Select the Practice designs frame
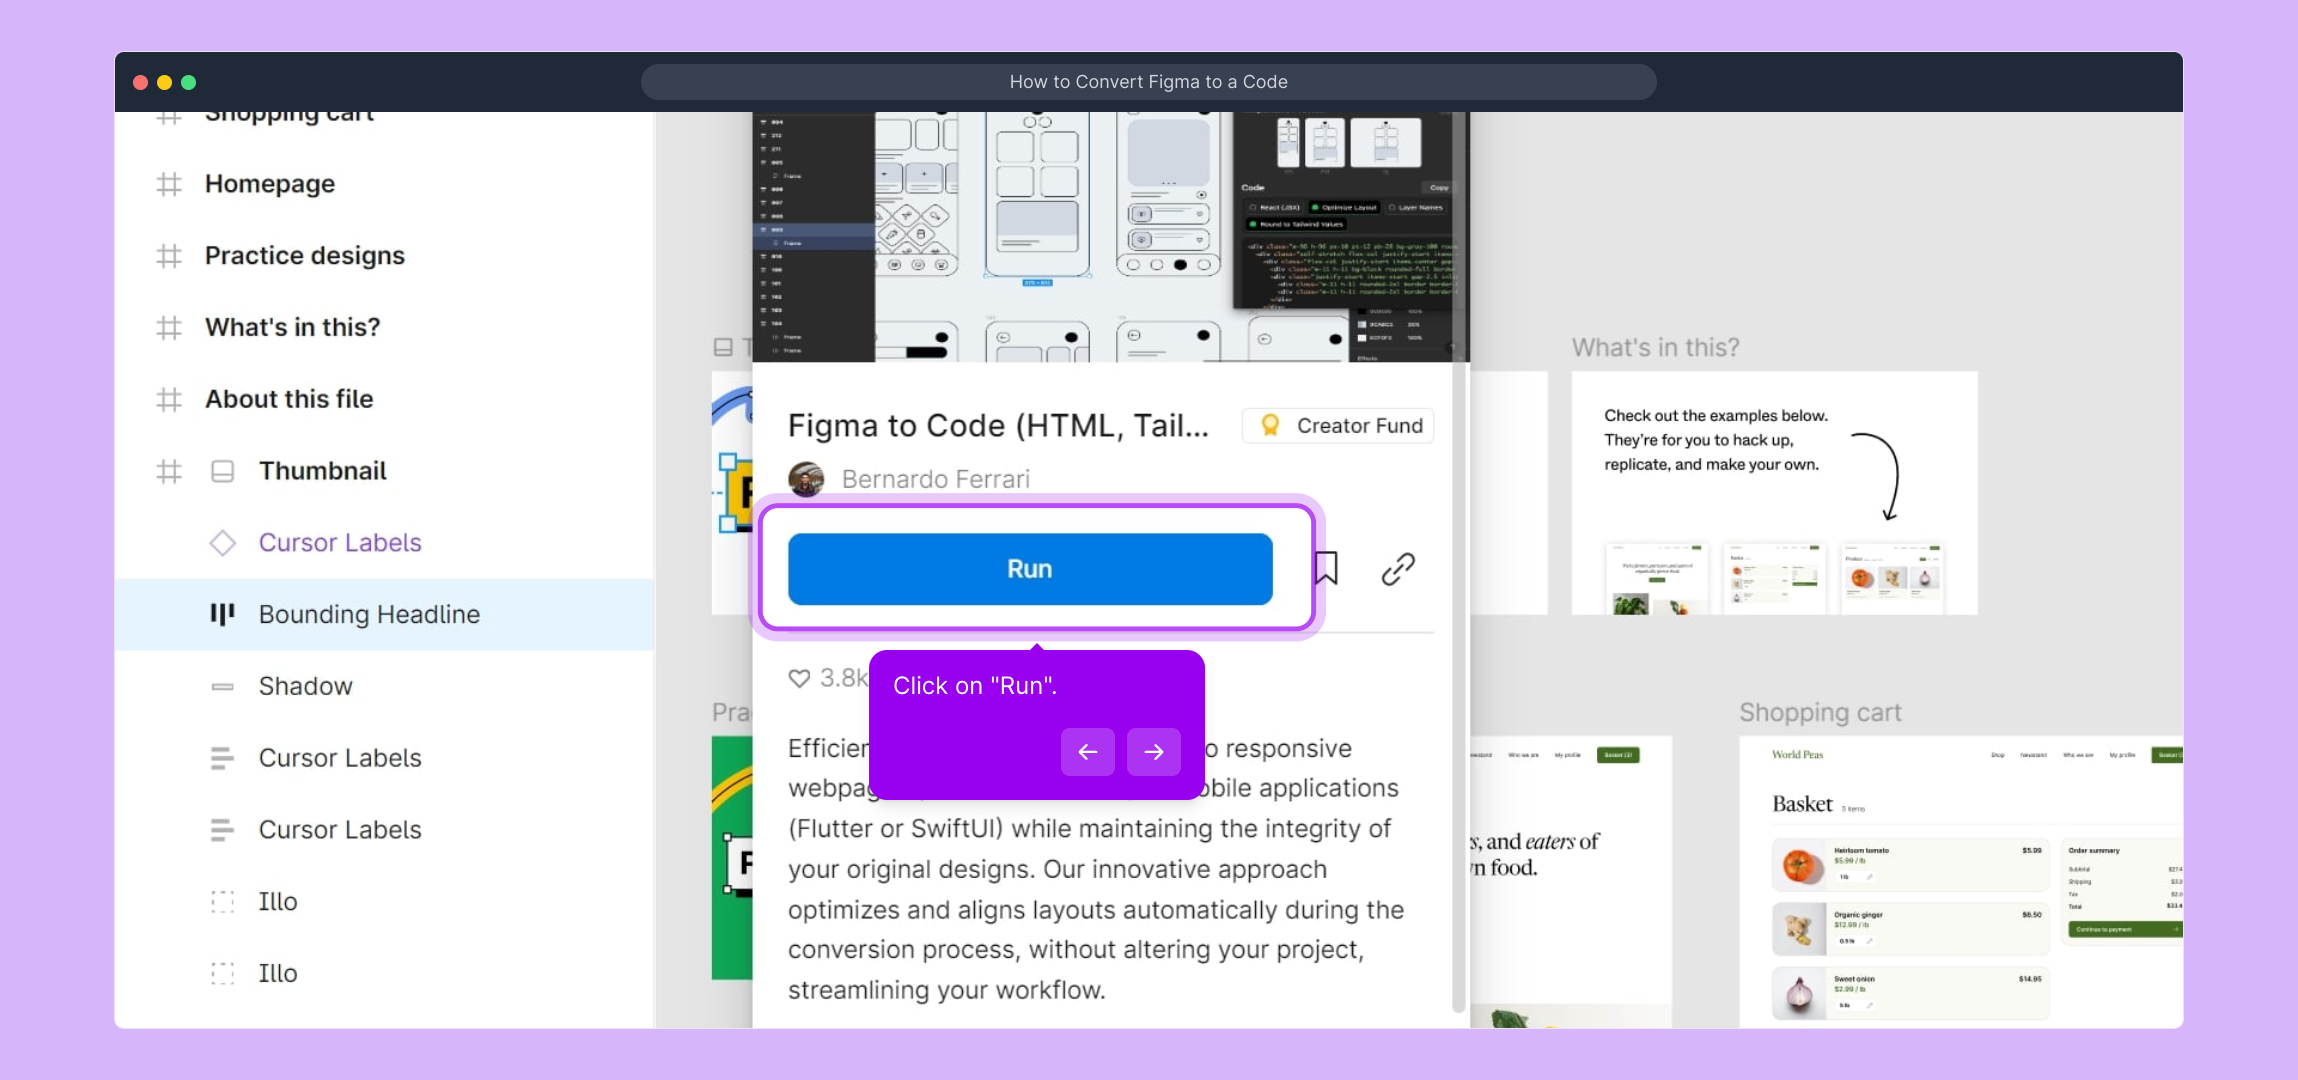This screenshot has width=2298, height=1080. pyautogui.click(x=304, y=256)
